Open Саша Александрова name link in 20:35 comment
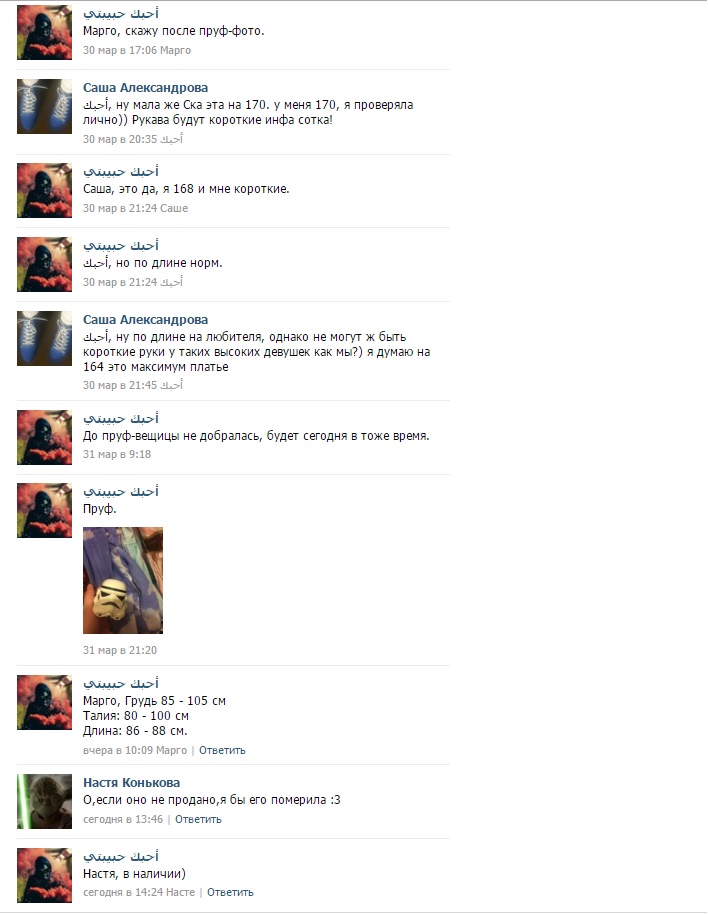This screenshot has width=708, height=914. pos(145,87)
